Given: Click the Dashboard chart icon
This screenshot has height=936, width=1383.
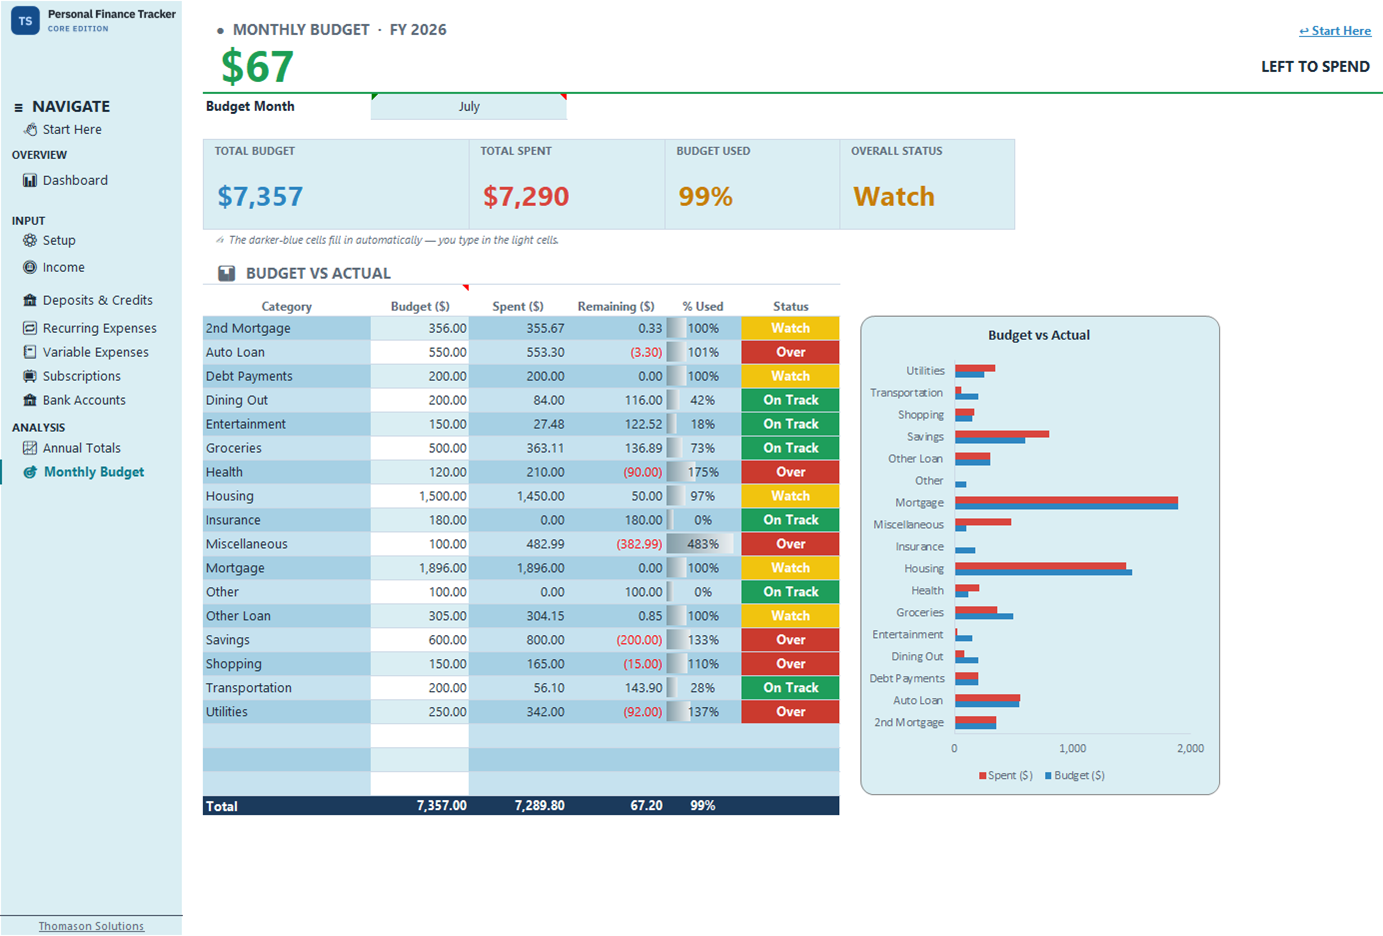Looking at the screenshot, I should pyautogui.click(x=30, y=180).
